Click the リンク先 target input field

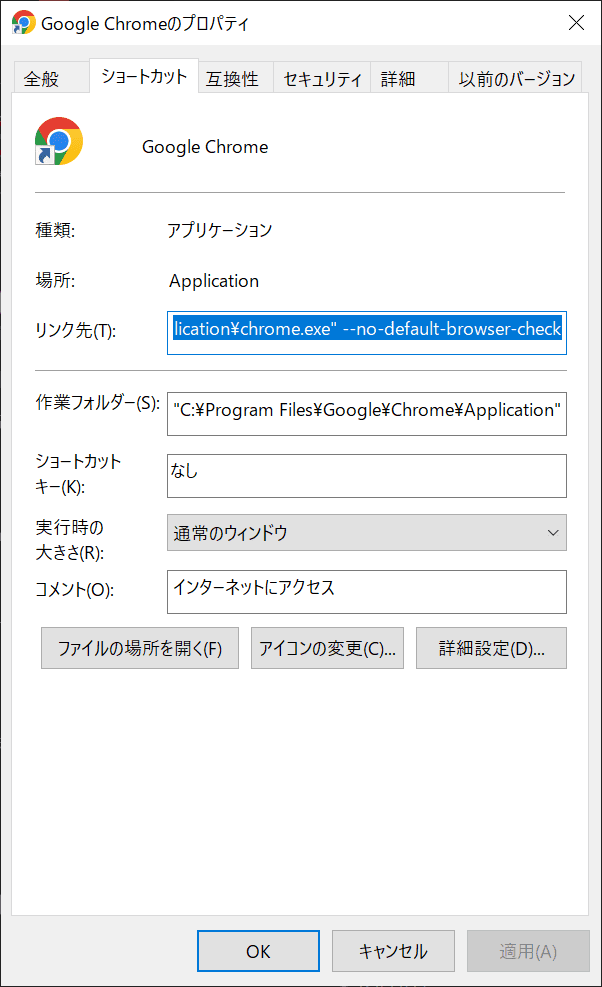coord(366,333)
